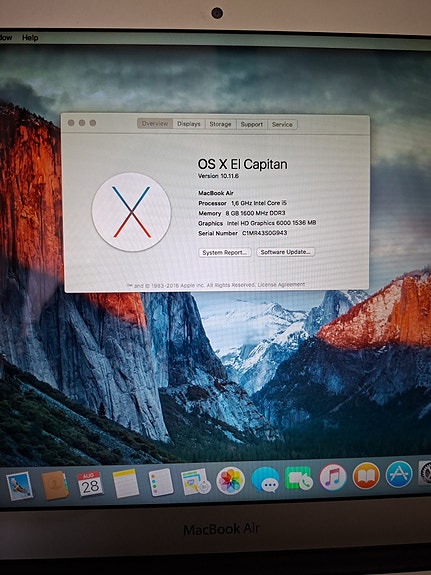The image size is (431, 575).
Task: Open iBooks in the Dock
Action: [x=366, y=476]
